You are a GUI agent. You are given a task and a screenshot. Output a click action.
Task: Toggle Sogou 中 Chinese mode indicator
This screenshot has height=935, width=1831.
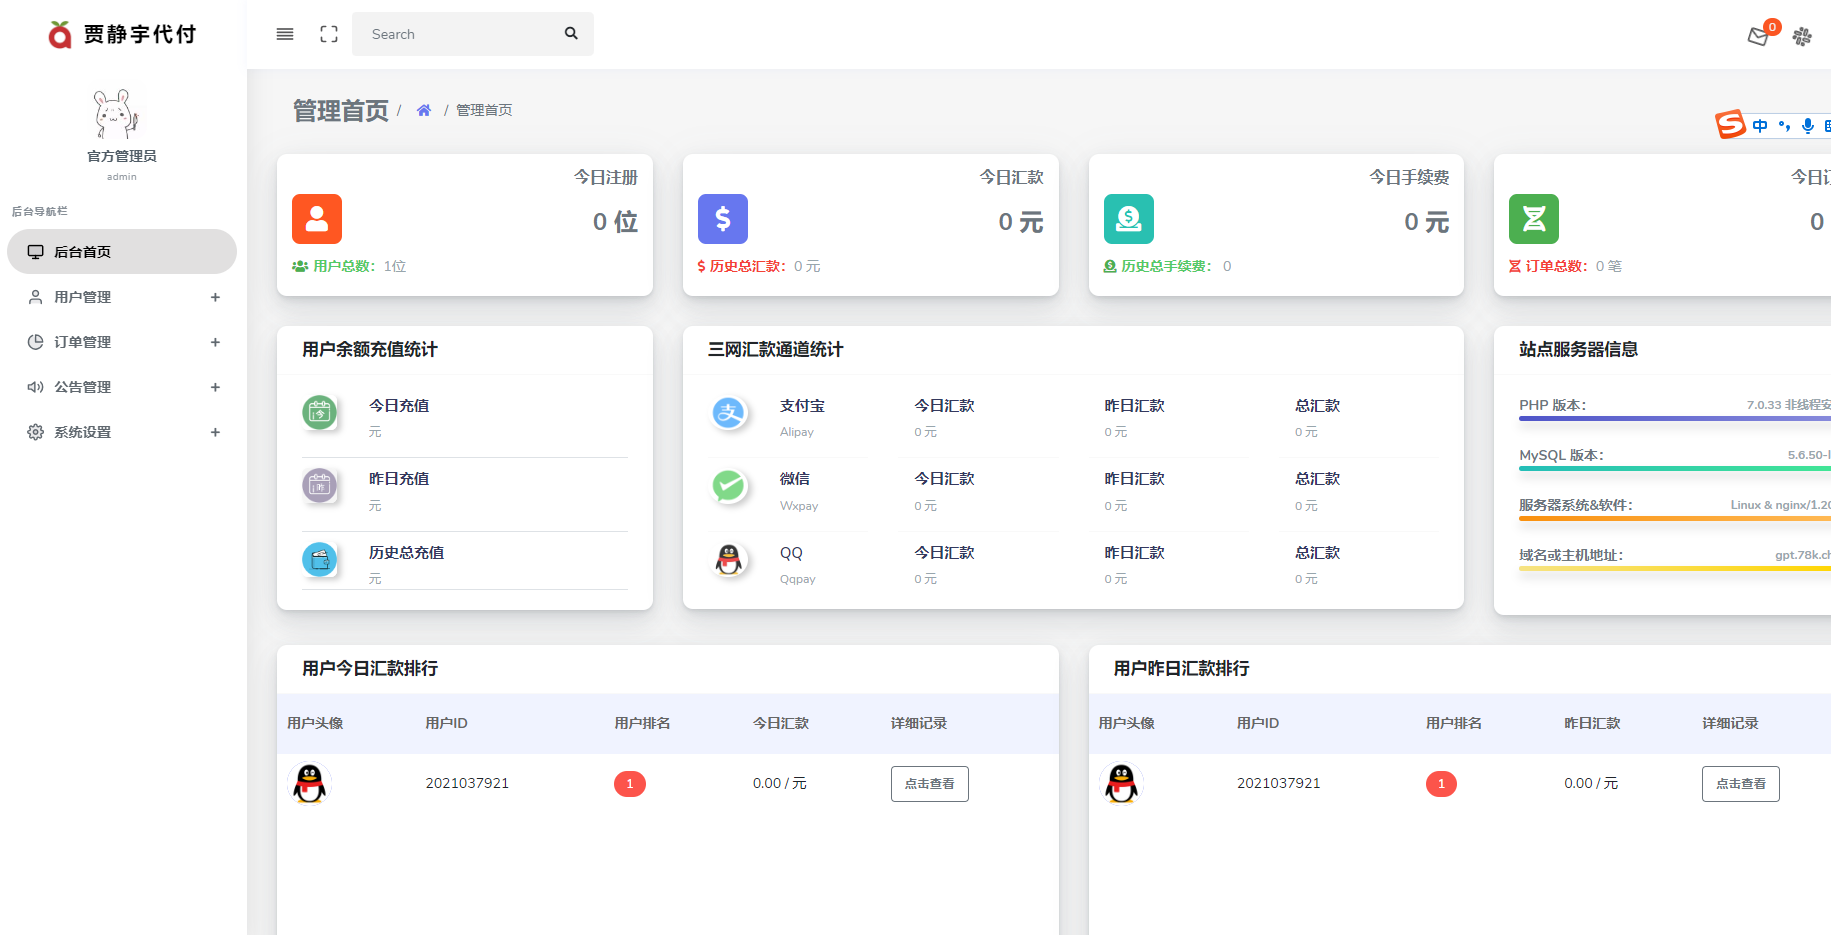[x=1760, y=126]
